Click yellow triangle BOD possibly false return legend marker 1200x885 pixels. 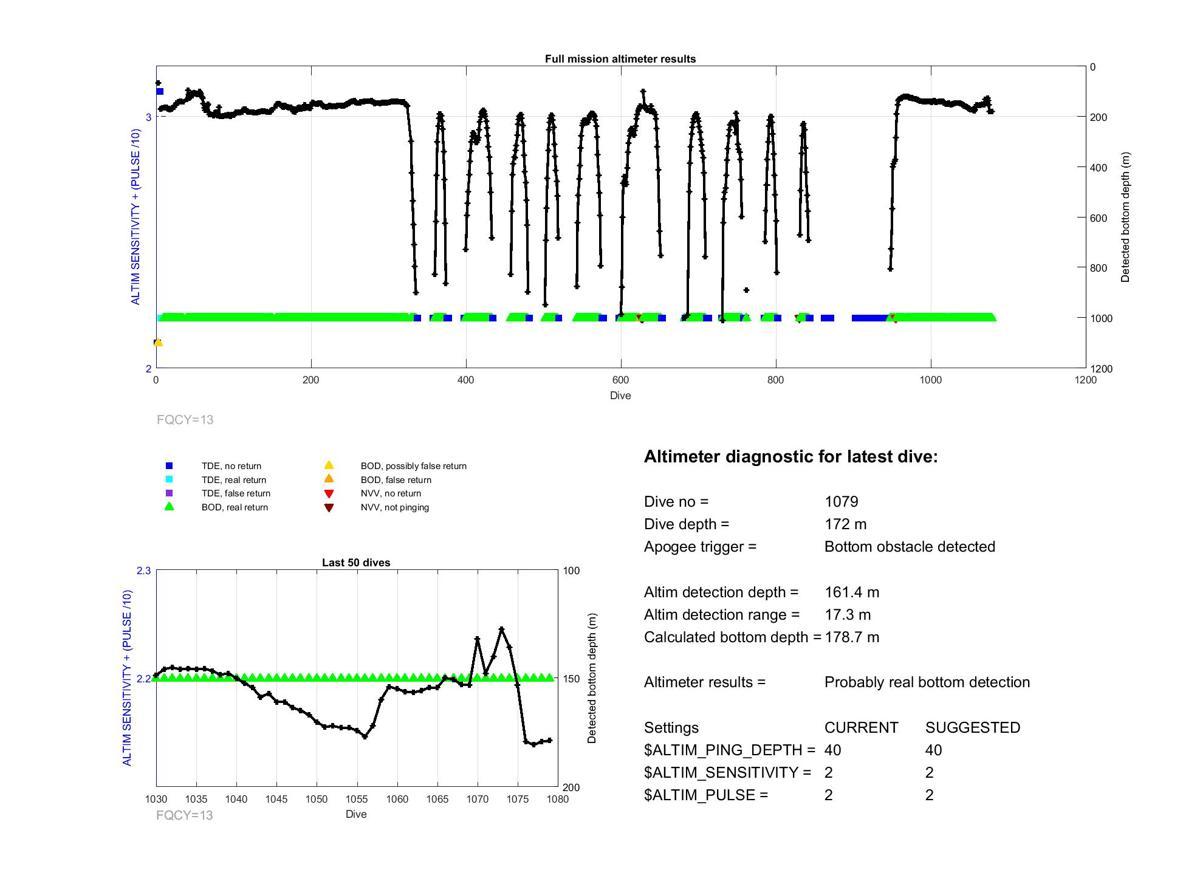click(328, 466)
